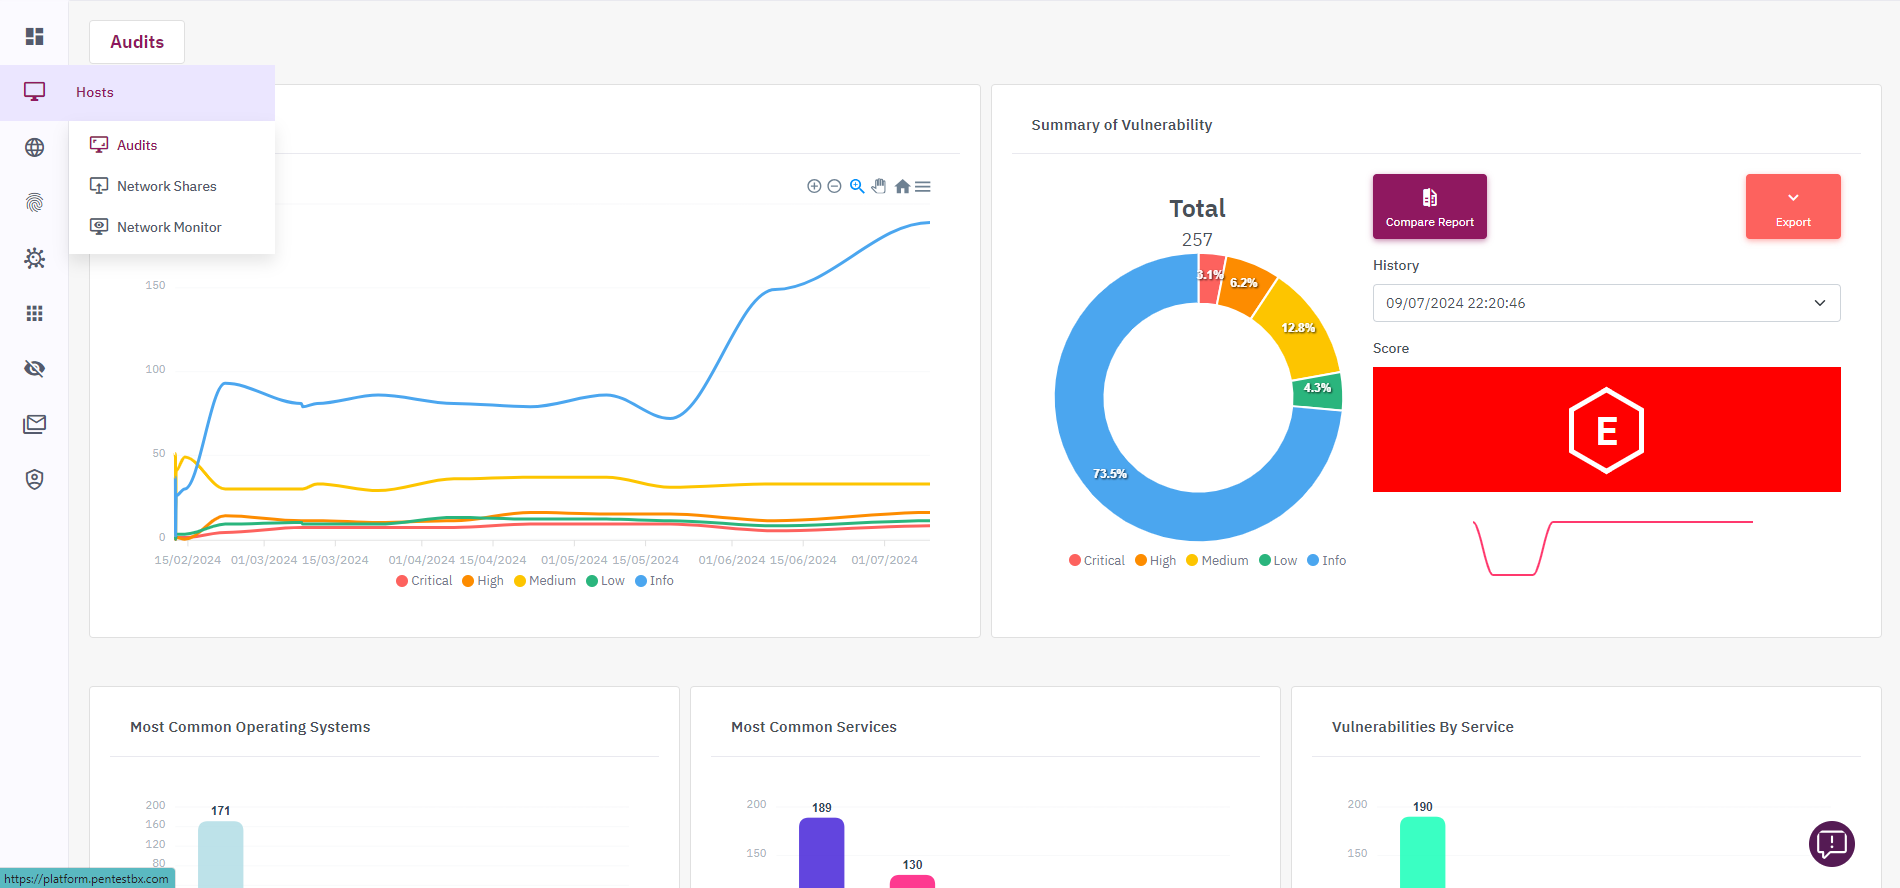Click the red Score panel

click(1606, 429)
